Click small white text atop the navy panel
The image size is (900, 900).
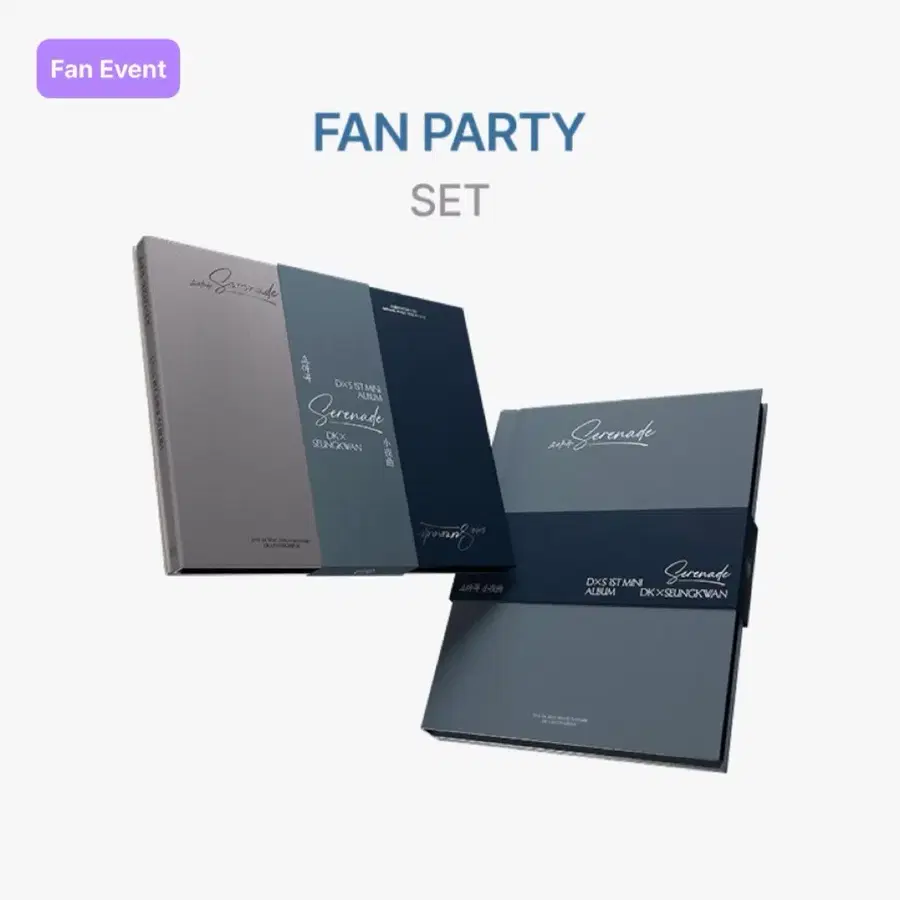pos(406,312)
